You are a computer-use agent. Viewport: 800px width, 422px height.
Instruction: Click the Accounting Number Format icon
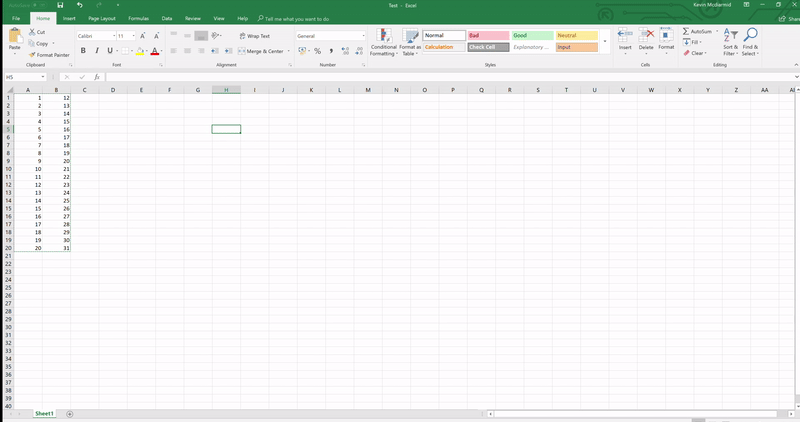click(302, 51)
